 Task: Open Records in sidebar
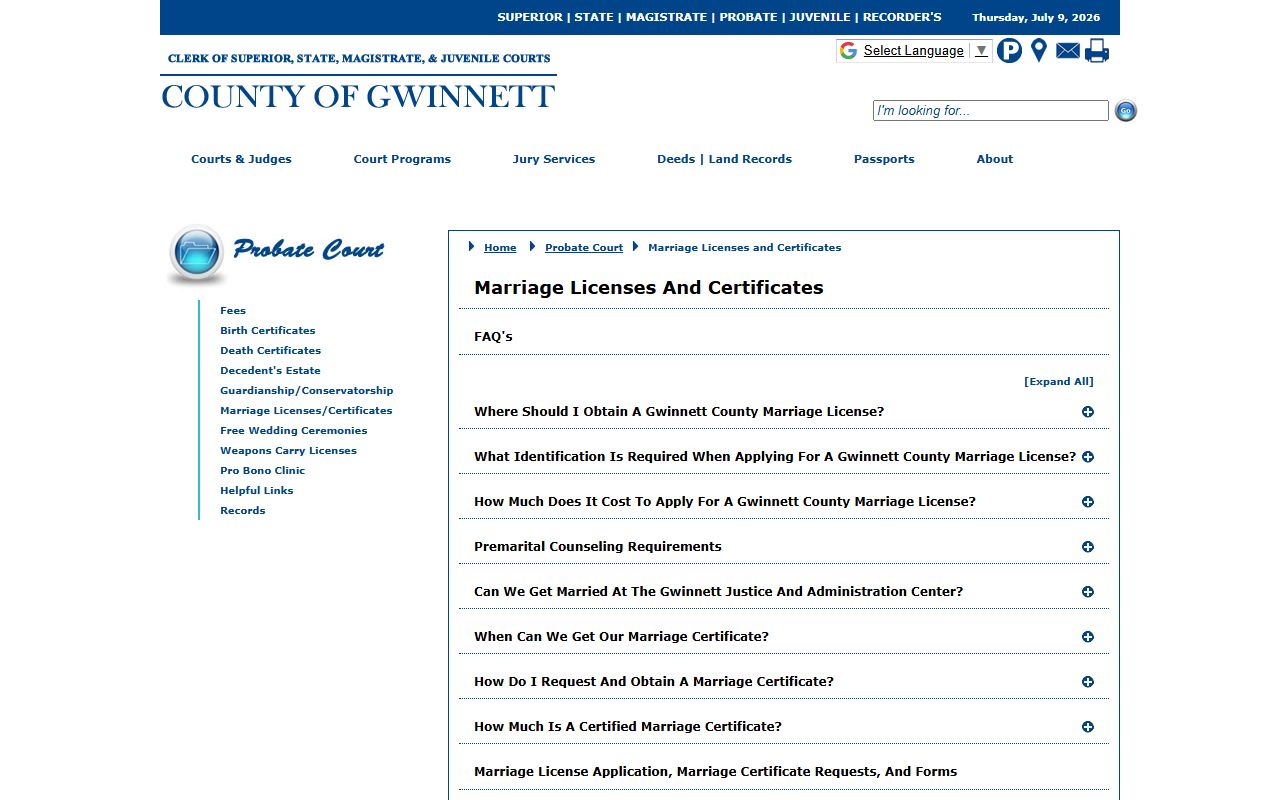pos(243,510)
